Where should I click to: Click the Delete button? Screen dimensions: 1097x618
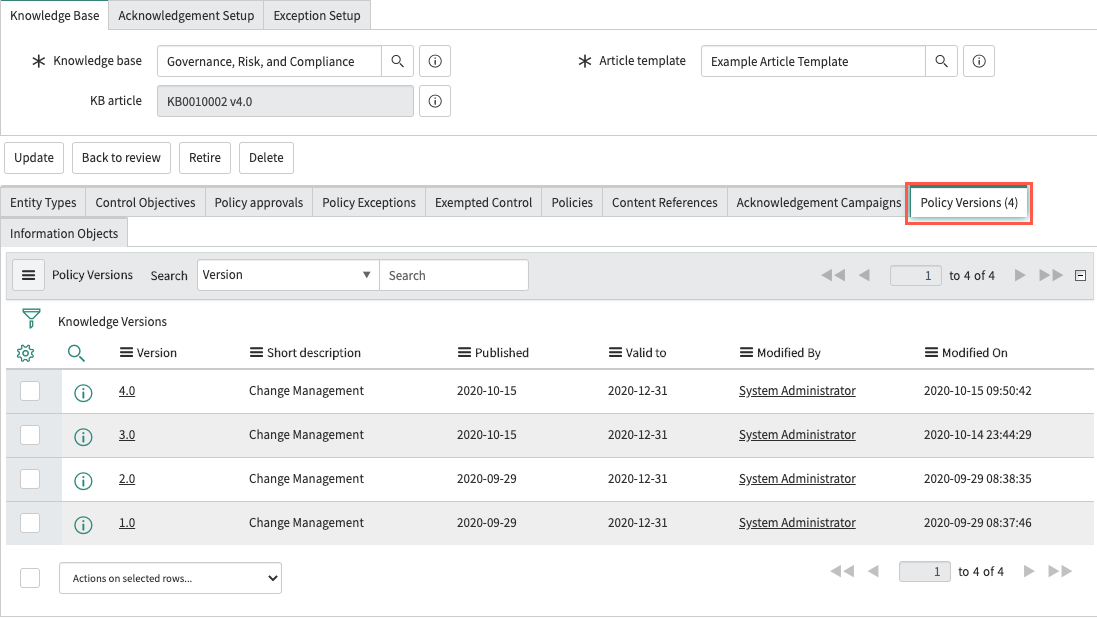click(x=267, y=157)
